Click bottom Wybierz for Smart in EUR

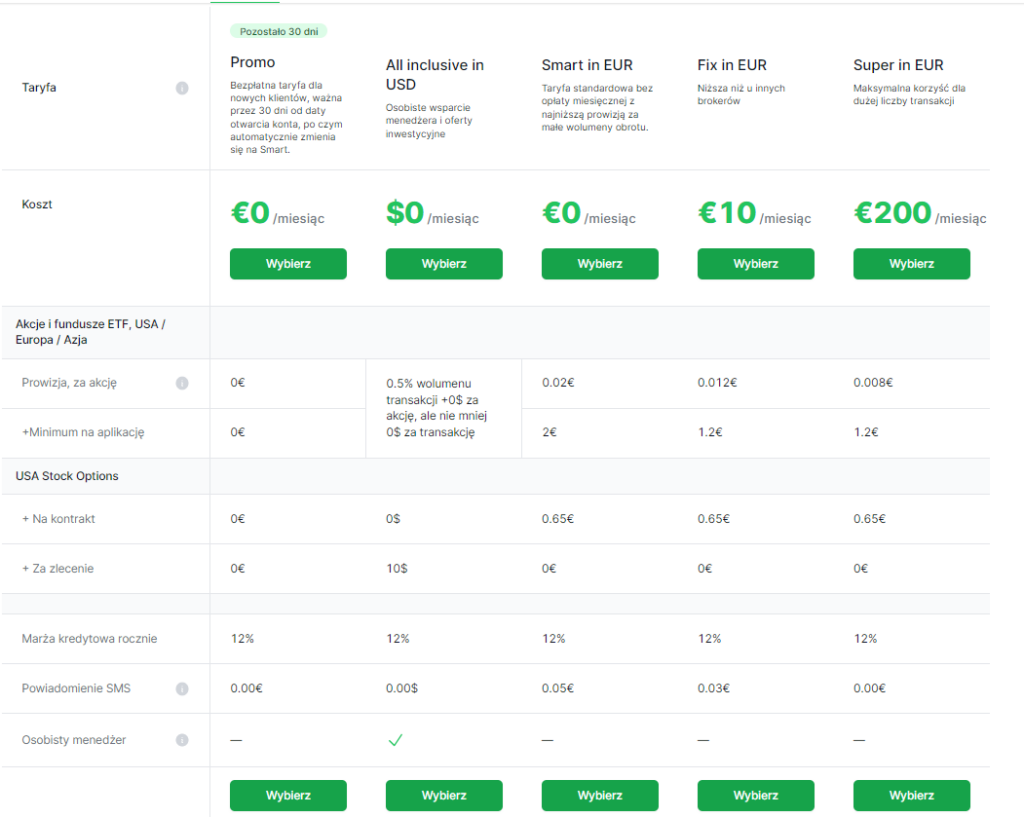point(600,796)
